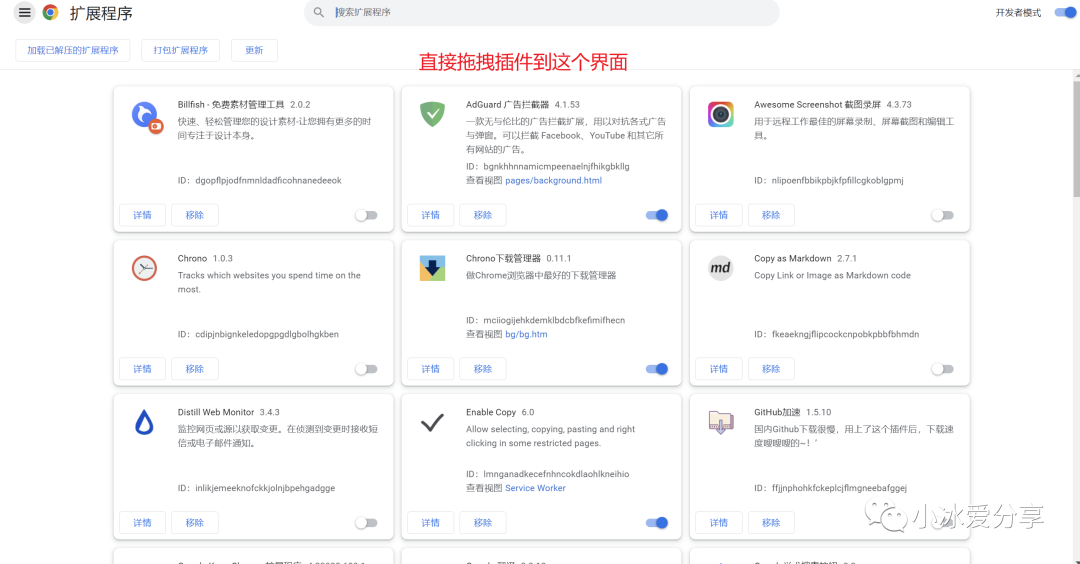Screen dimensions: 1080x564
Task: Click 移除 to remove Enable Copy
Action: click(483, 523)
